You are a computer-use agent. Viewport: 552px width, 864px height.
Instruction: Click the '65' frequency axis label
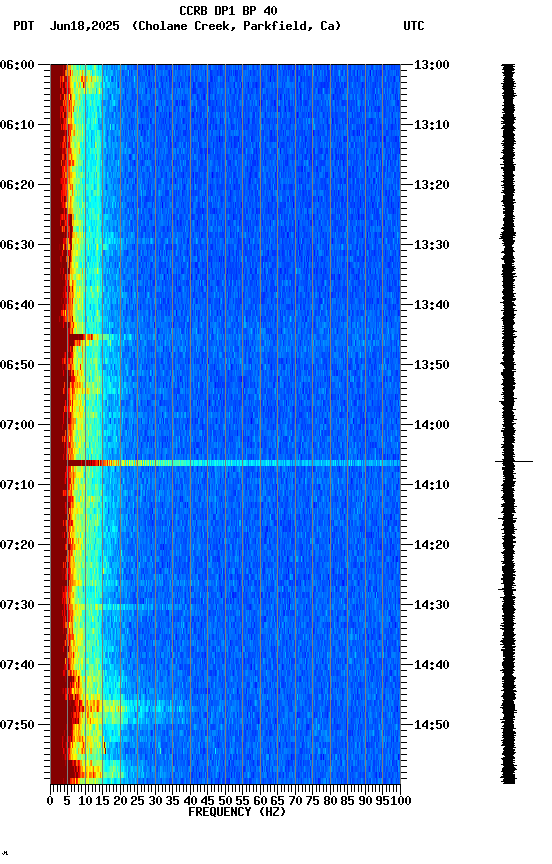[x=278, y=801]
